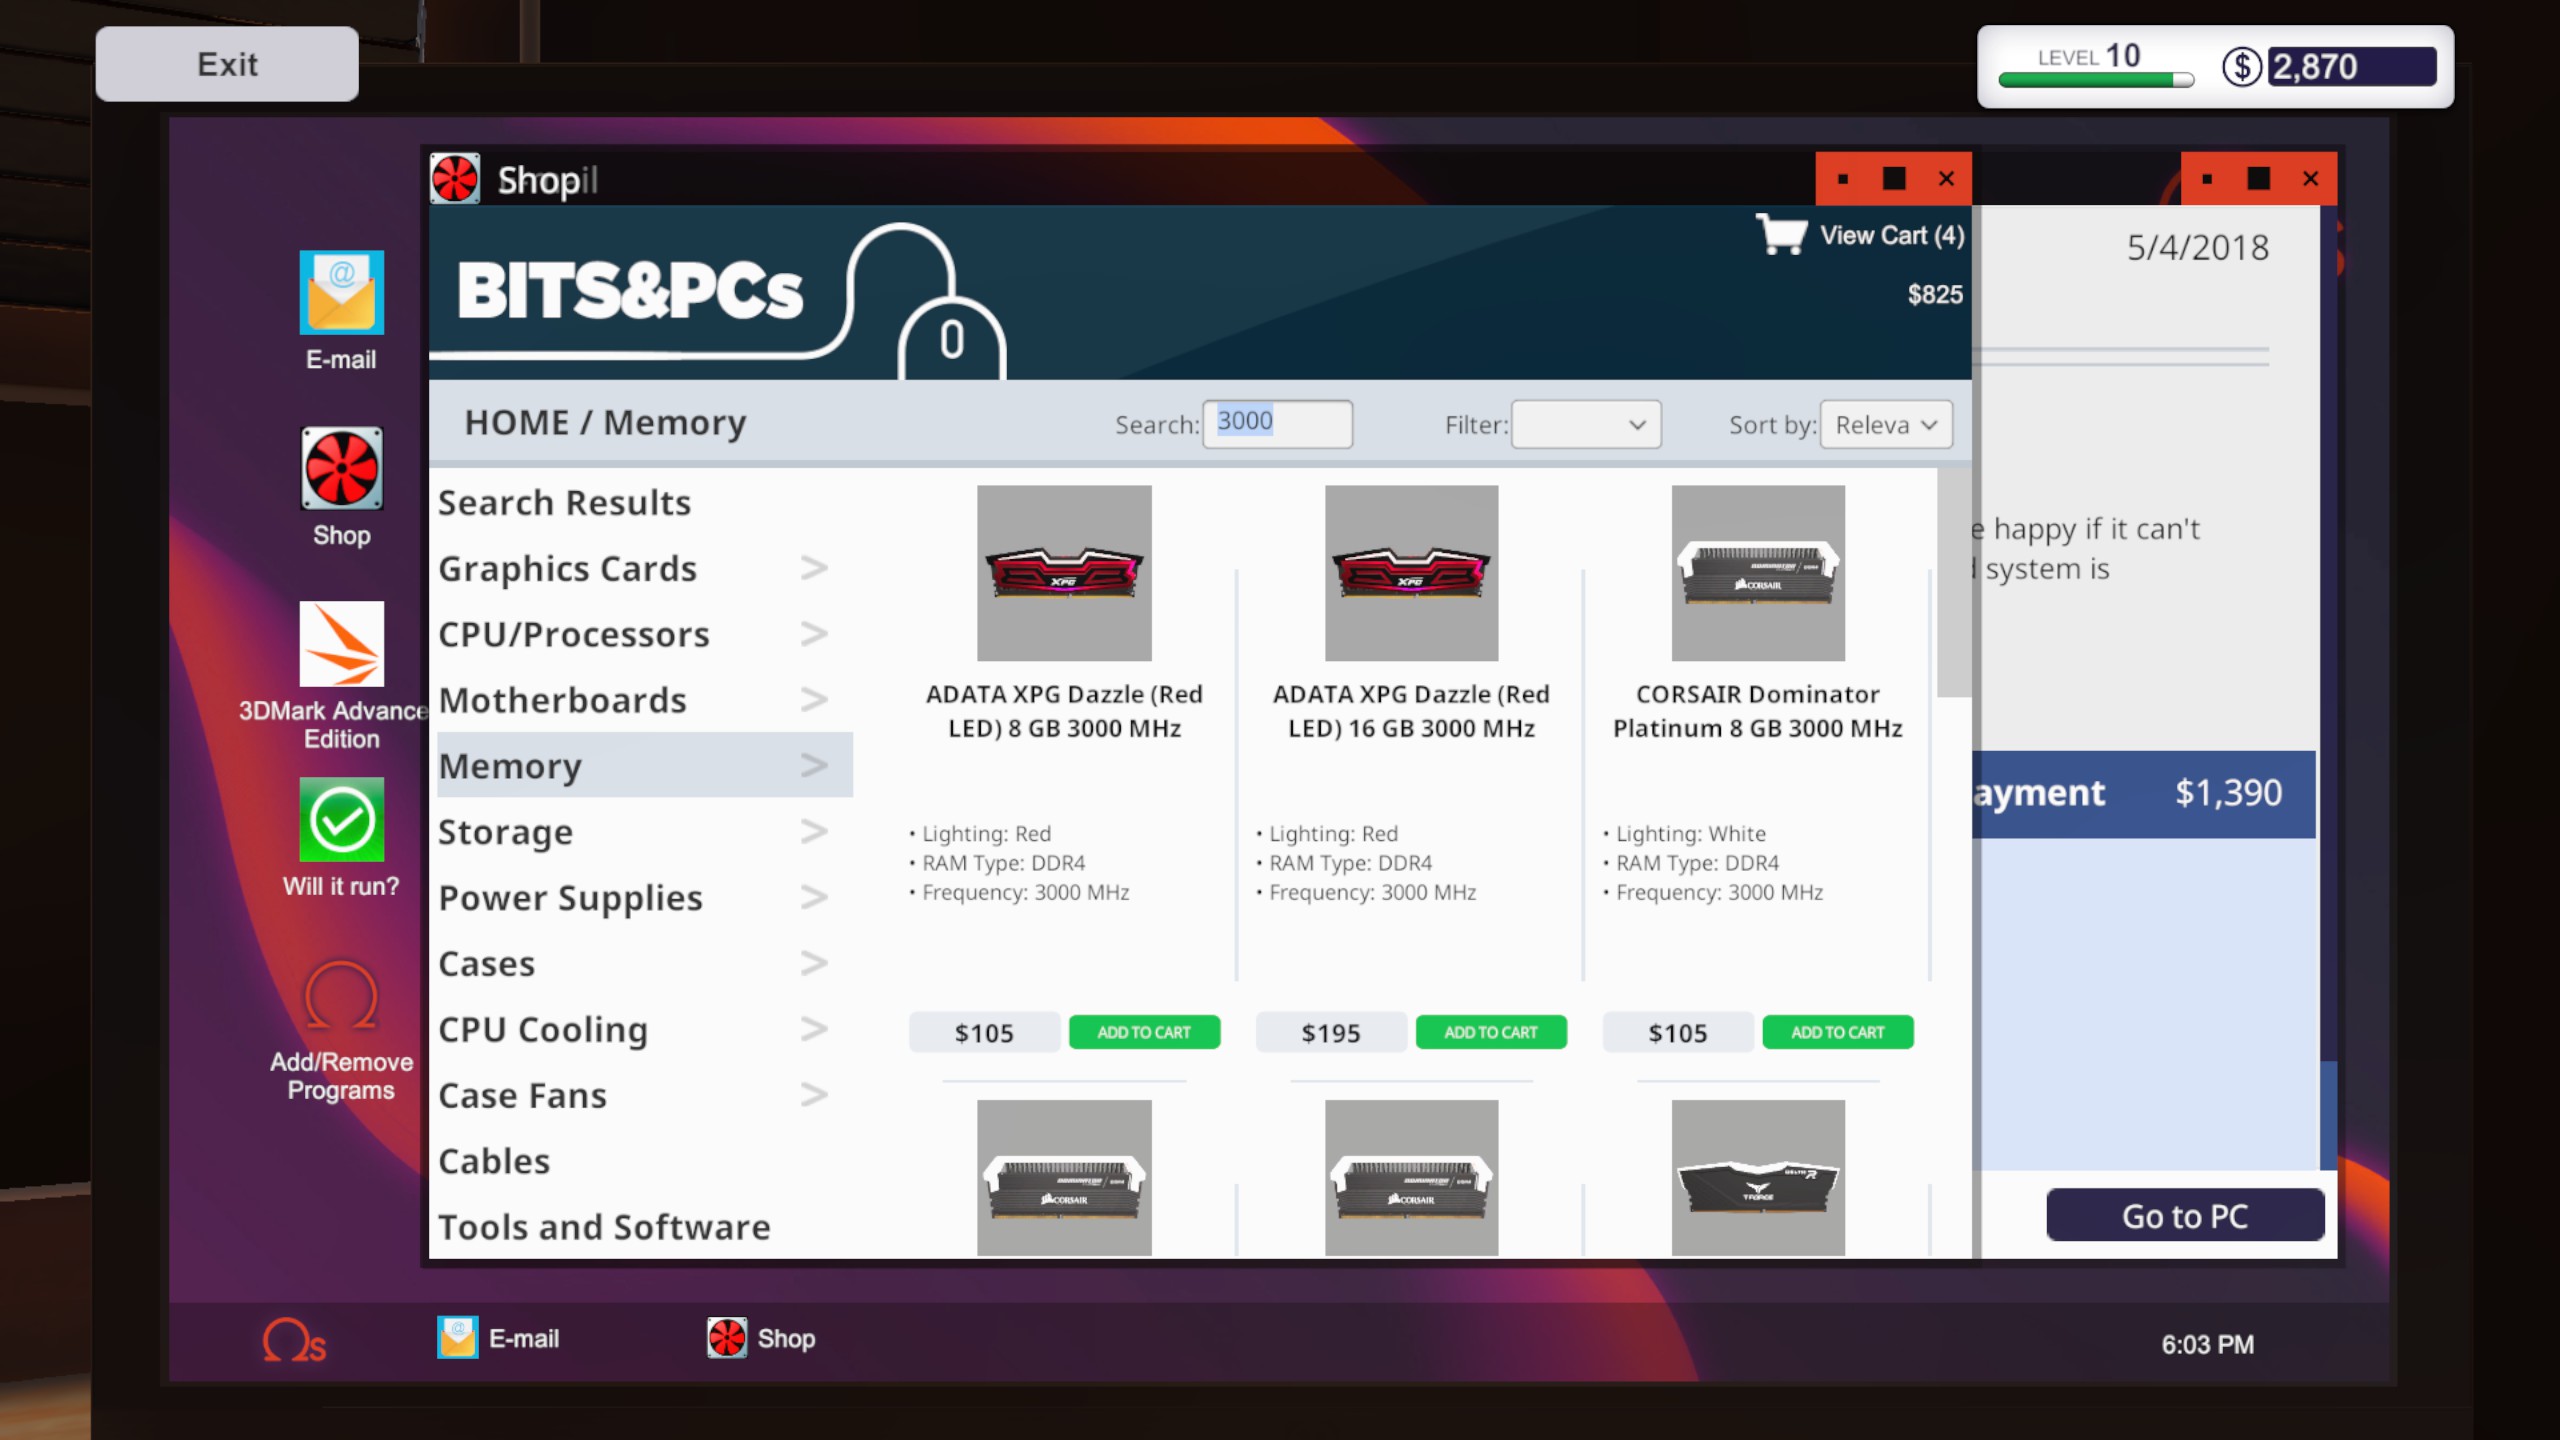This screenshot has width=2560, height=1440.
Task: Open View Cart (4)
Action: [1892, 235]
